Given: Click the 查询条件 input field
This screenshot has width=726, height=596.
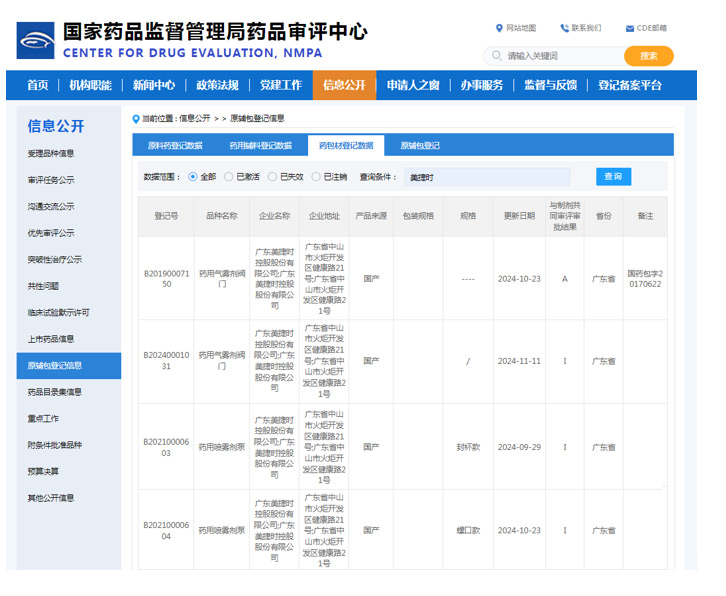Looking at the screenshot, I should [486, 177].
